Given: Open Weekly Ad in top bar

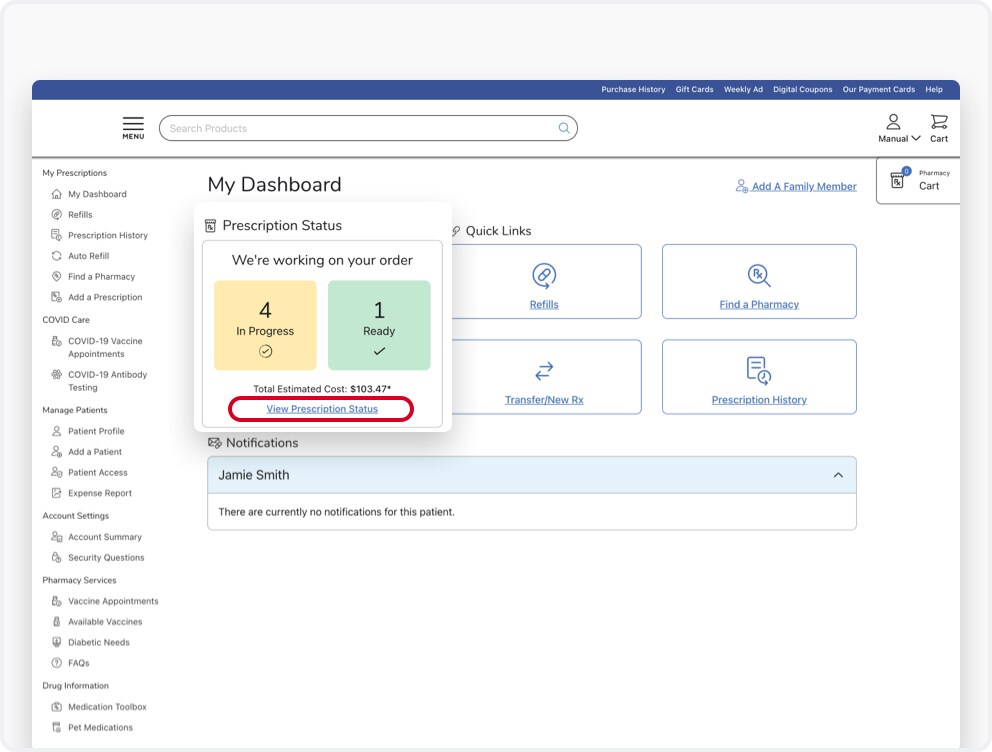Looking at the screenshot, I should click(743, 90).
